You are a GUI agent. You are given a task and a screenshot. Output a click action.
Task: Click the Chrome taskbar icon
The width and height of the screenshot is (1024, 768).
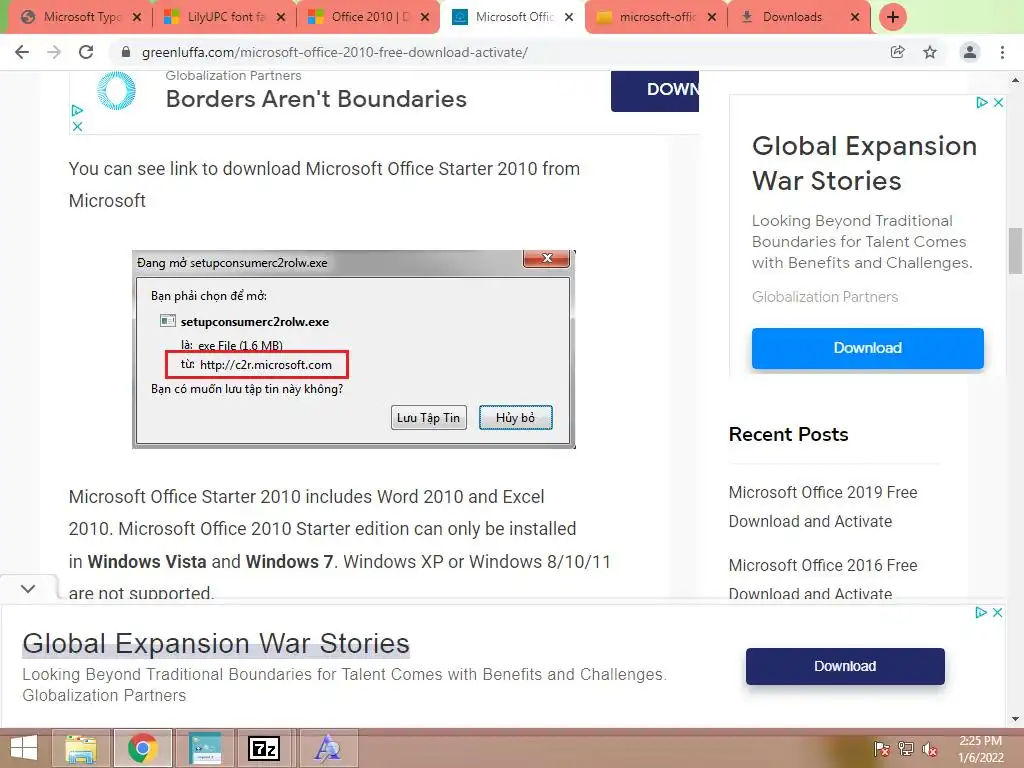[x=143, y=748]
